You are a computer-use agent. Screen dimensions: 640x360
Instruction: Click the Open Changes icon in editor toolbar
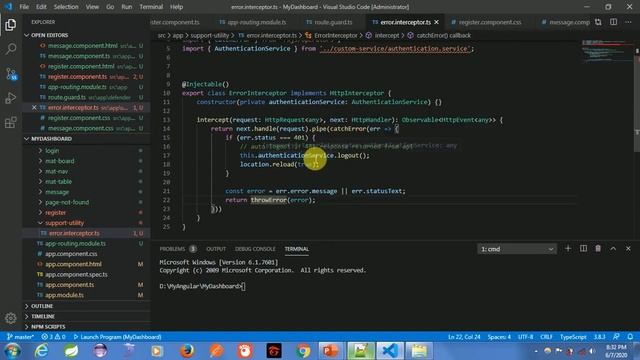pos(598,22)
